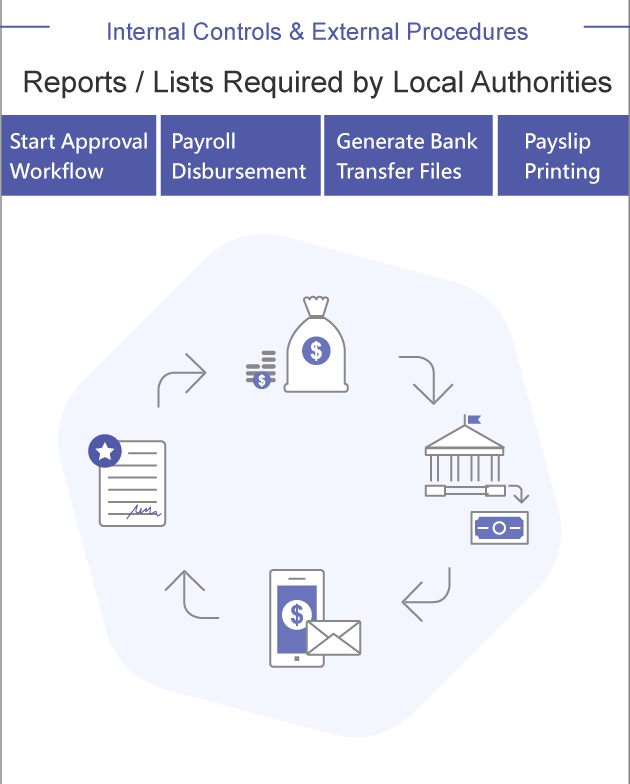Click the star badge on the document

[x=104, y=450]
